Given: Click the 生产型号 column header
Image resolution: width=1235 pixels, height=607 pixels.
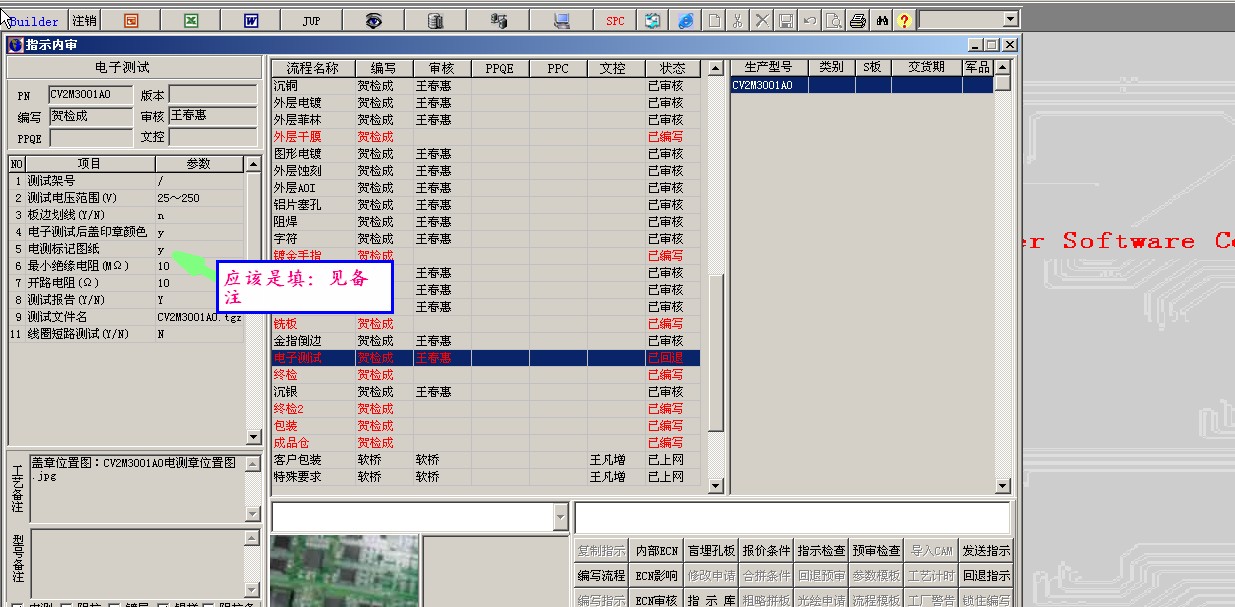Looking at the screenshot, I should coord(769,67).
